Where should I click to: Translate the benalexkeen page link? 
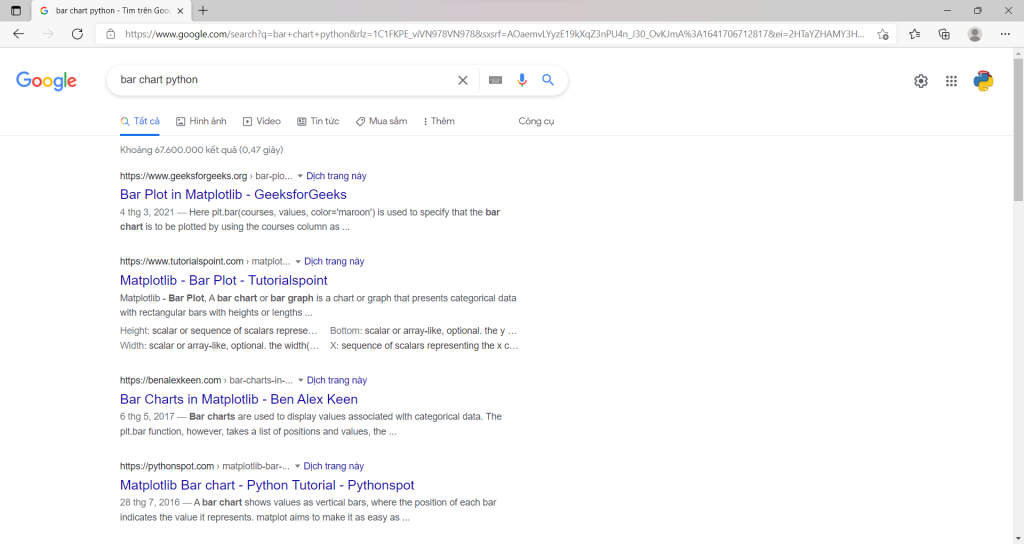tap(337, 381)
